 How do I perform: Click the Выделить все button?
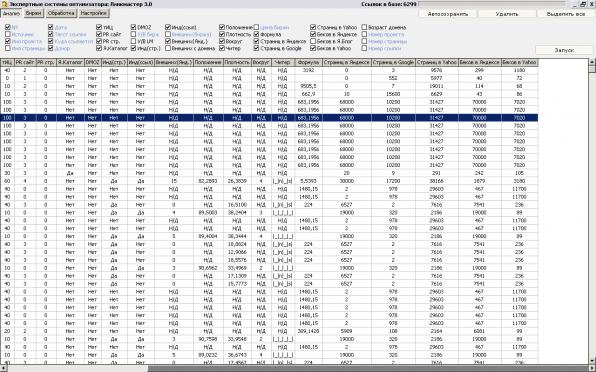click(x=566, y=14)
